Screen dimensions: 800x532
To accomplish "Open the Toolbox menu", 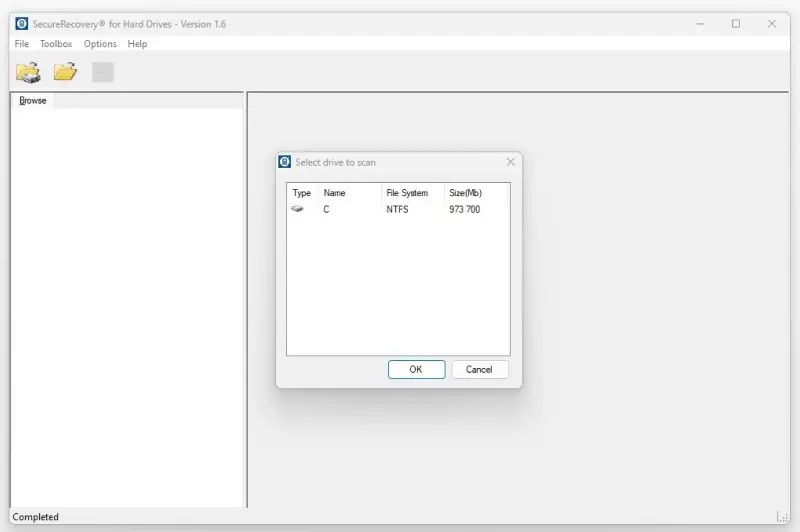I will (x=56, y=44).
